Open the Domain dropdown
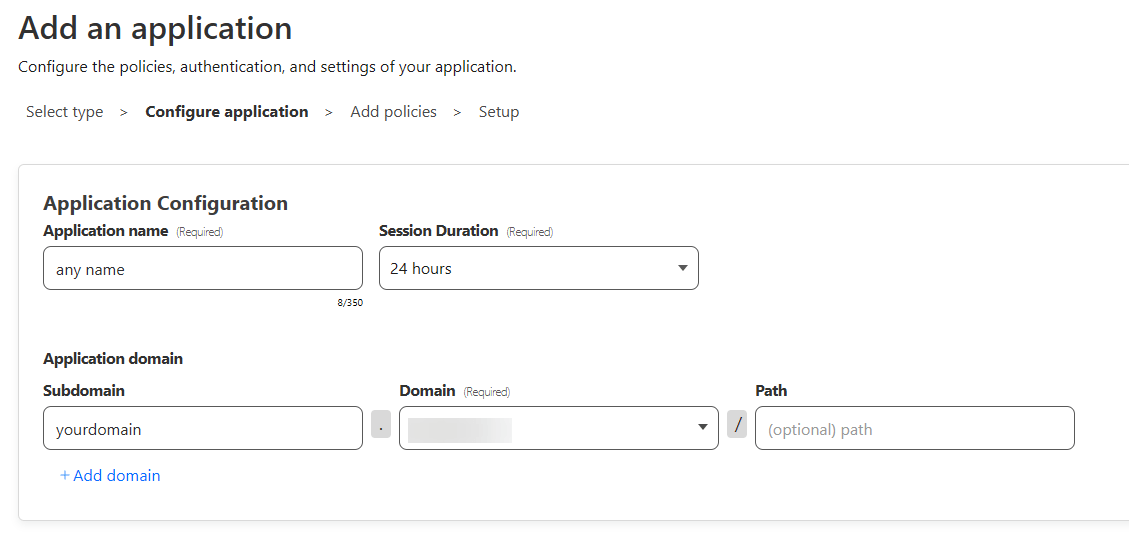 (x=559, y=428)
